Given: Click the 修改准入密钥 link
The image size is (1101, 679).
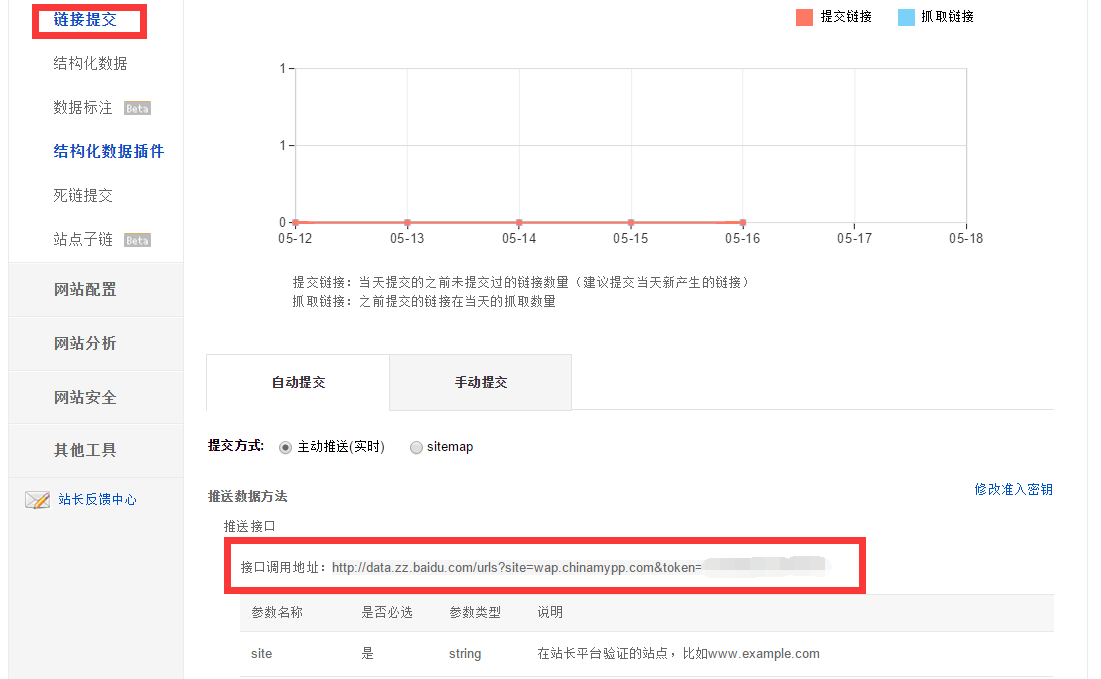Looking at the screenshot, I should 1013,489.
